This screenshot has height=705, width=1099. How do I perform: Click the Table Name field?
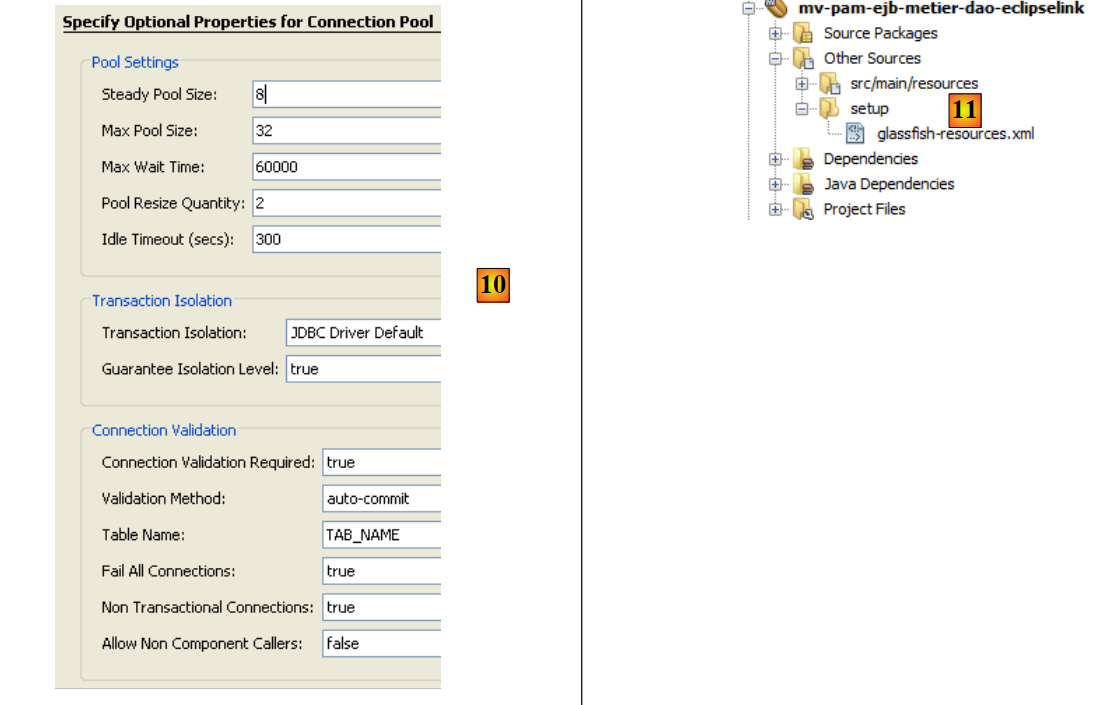381,535
